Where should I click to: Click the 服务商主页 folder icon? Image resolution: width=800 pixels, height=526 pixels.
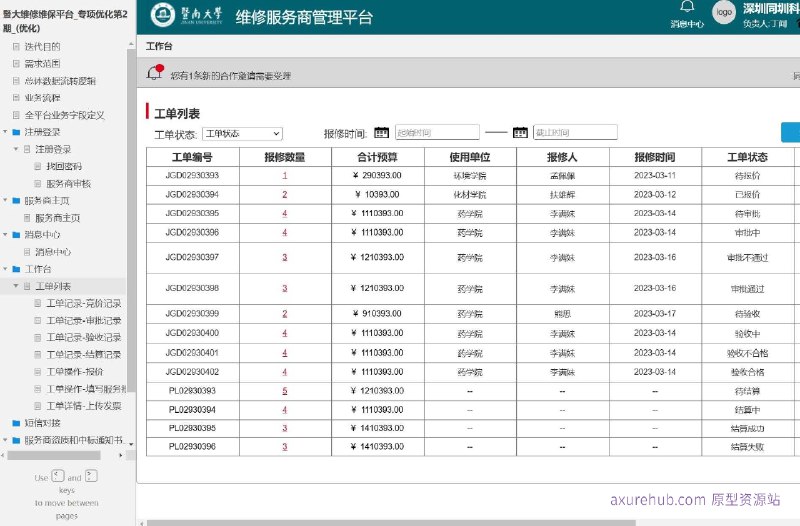tap(16, 201)
